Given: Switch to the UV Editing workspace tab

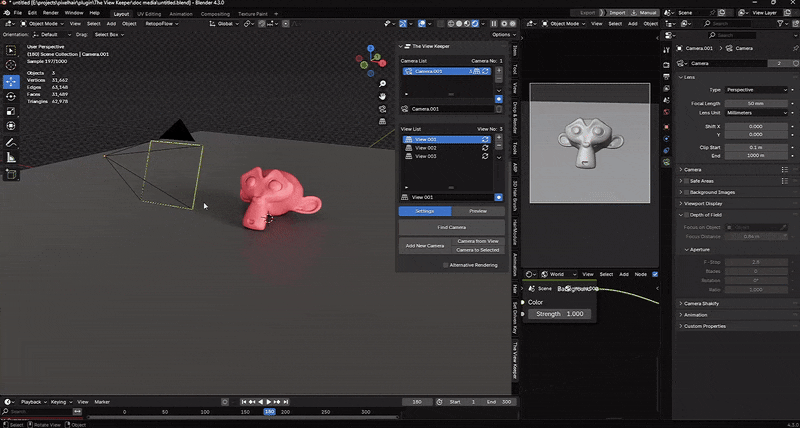Looking at the screenshot, I should (x=148, y=14).
